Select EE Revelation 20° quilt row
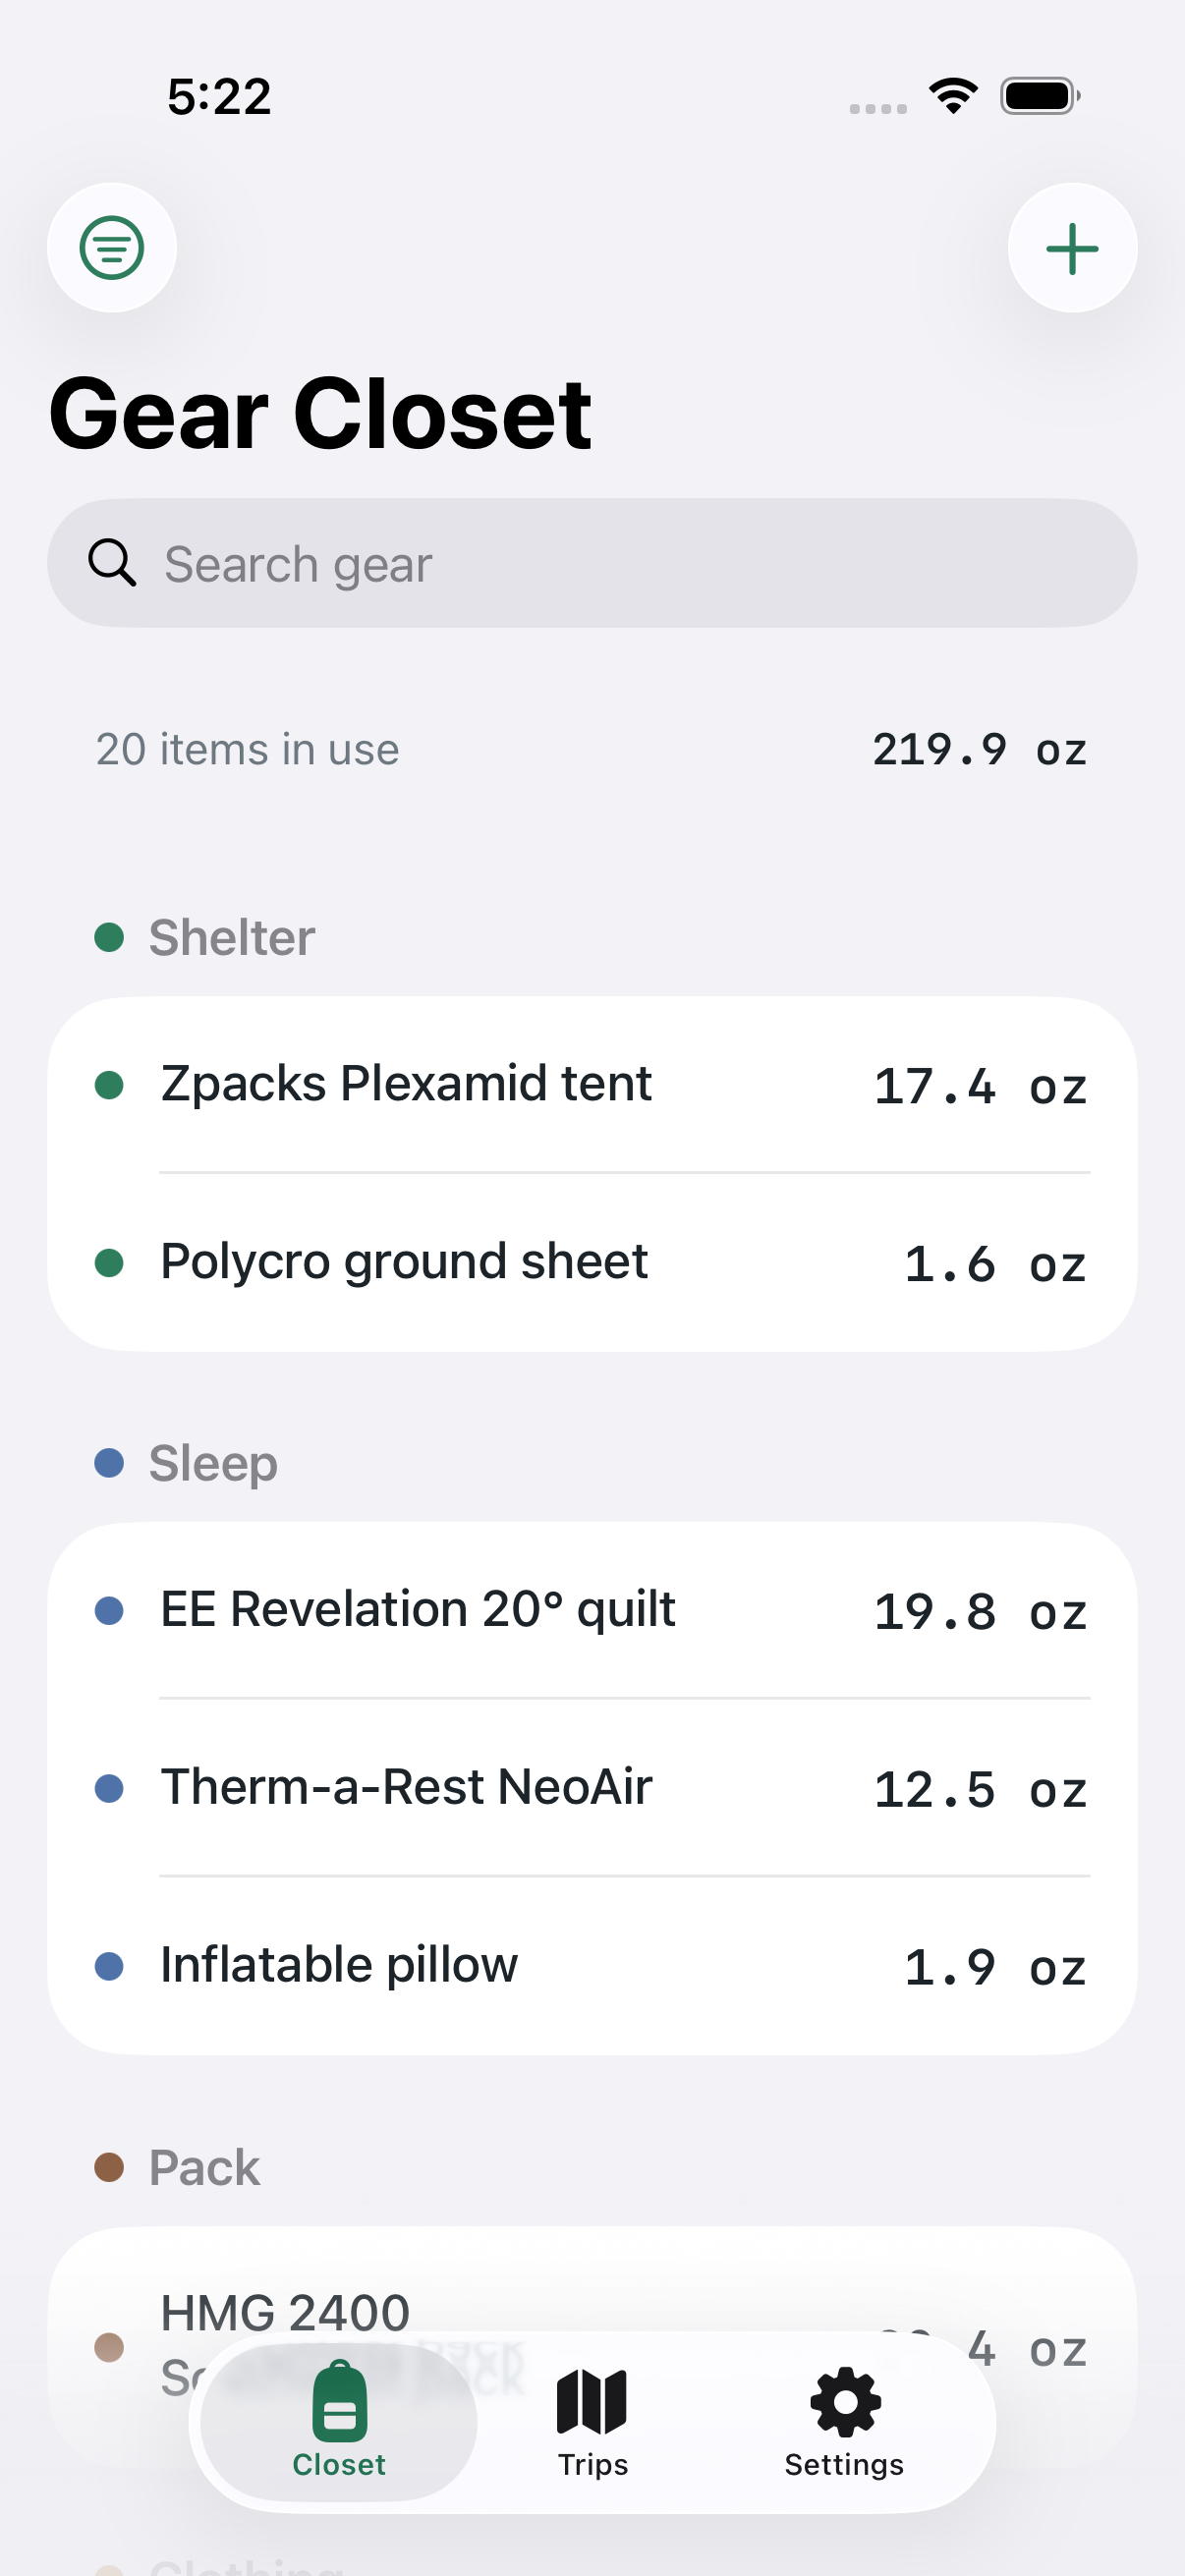Screen dimensions: 1185x2576 592,1610
